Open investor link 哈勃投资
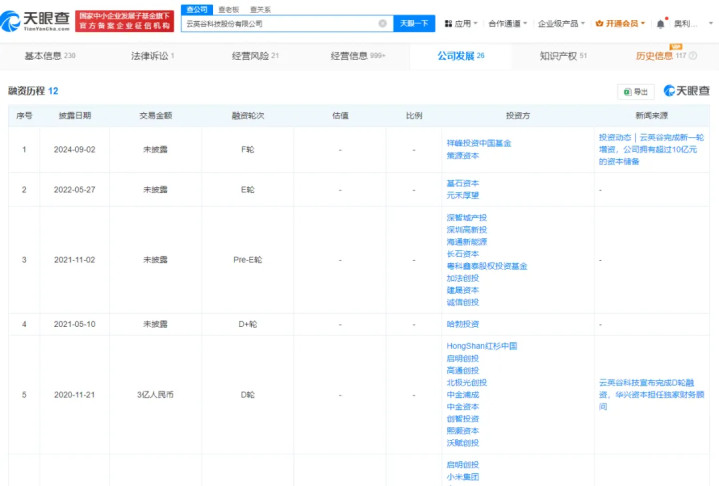 [x=463, y=324]
